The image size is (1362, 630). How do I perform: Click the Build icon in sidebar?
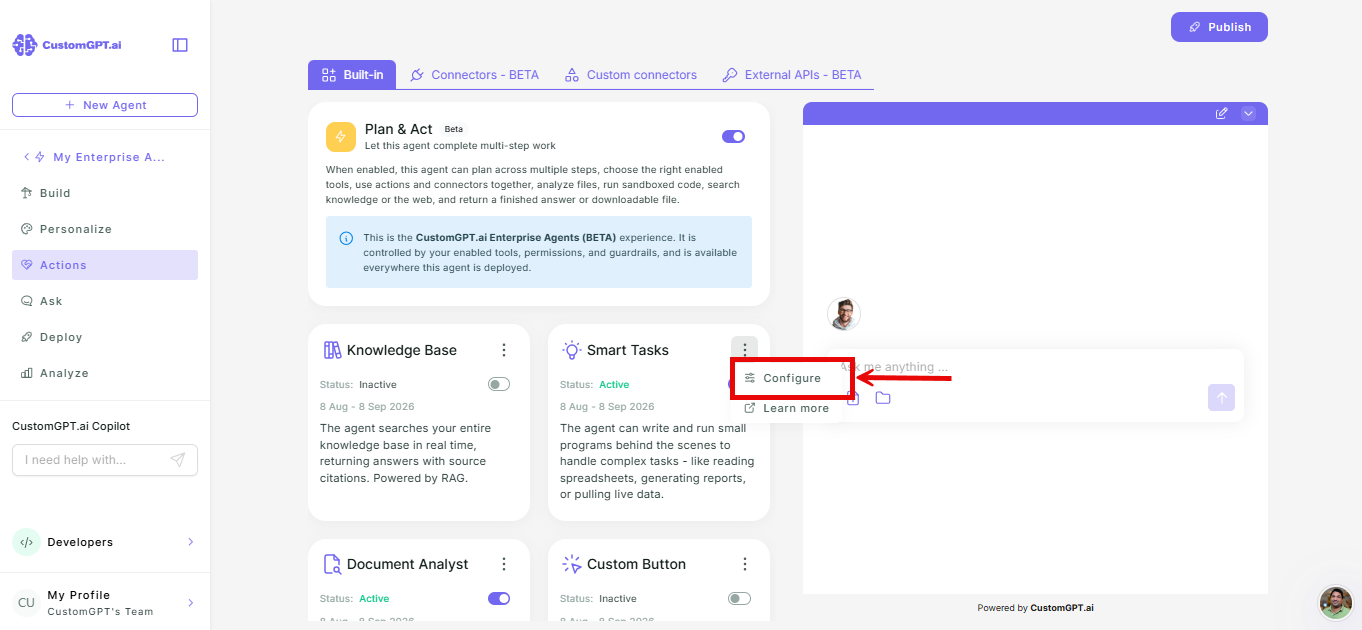27,193
